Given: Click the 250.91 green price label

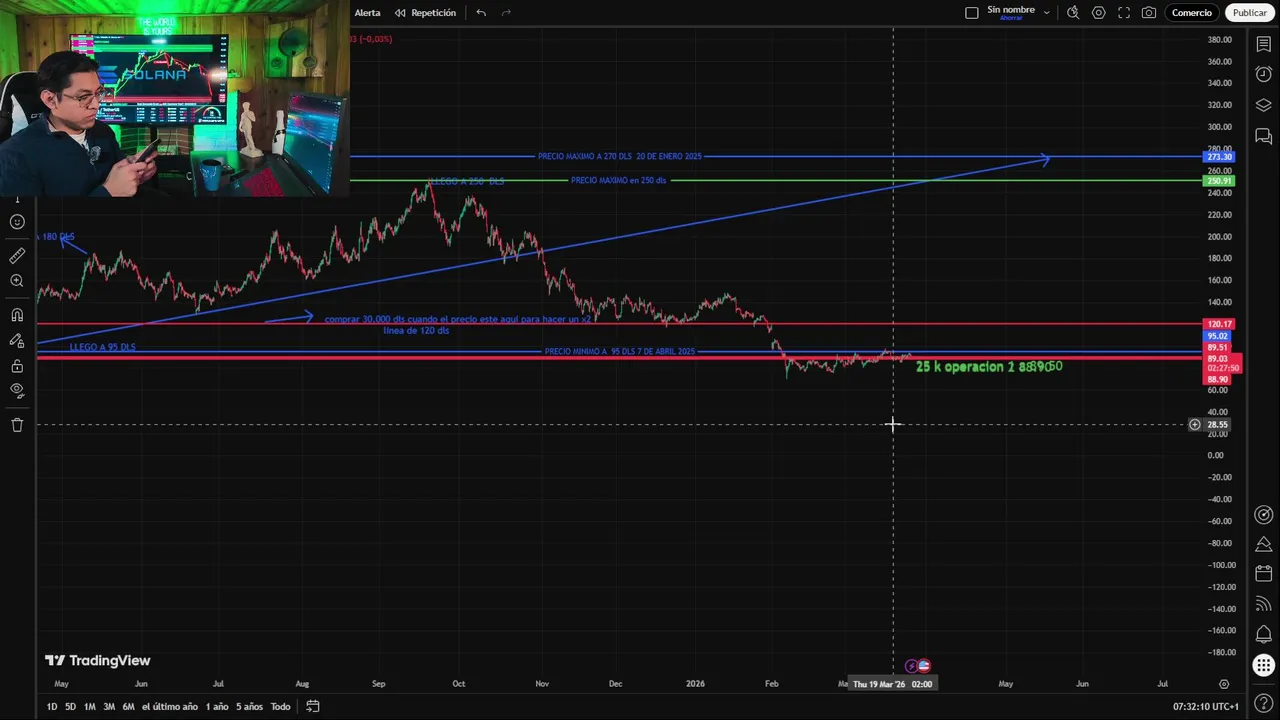Looking at the screenshot, I should [x=1220, y=181].
